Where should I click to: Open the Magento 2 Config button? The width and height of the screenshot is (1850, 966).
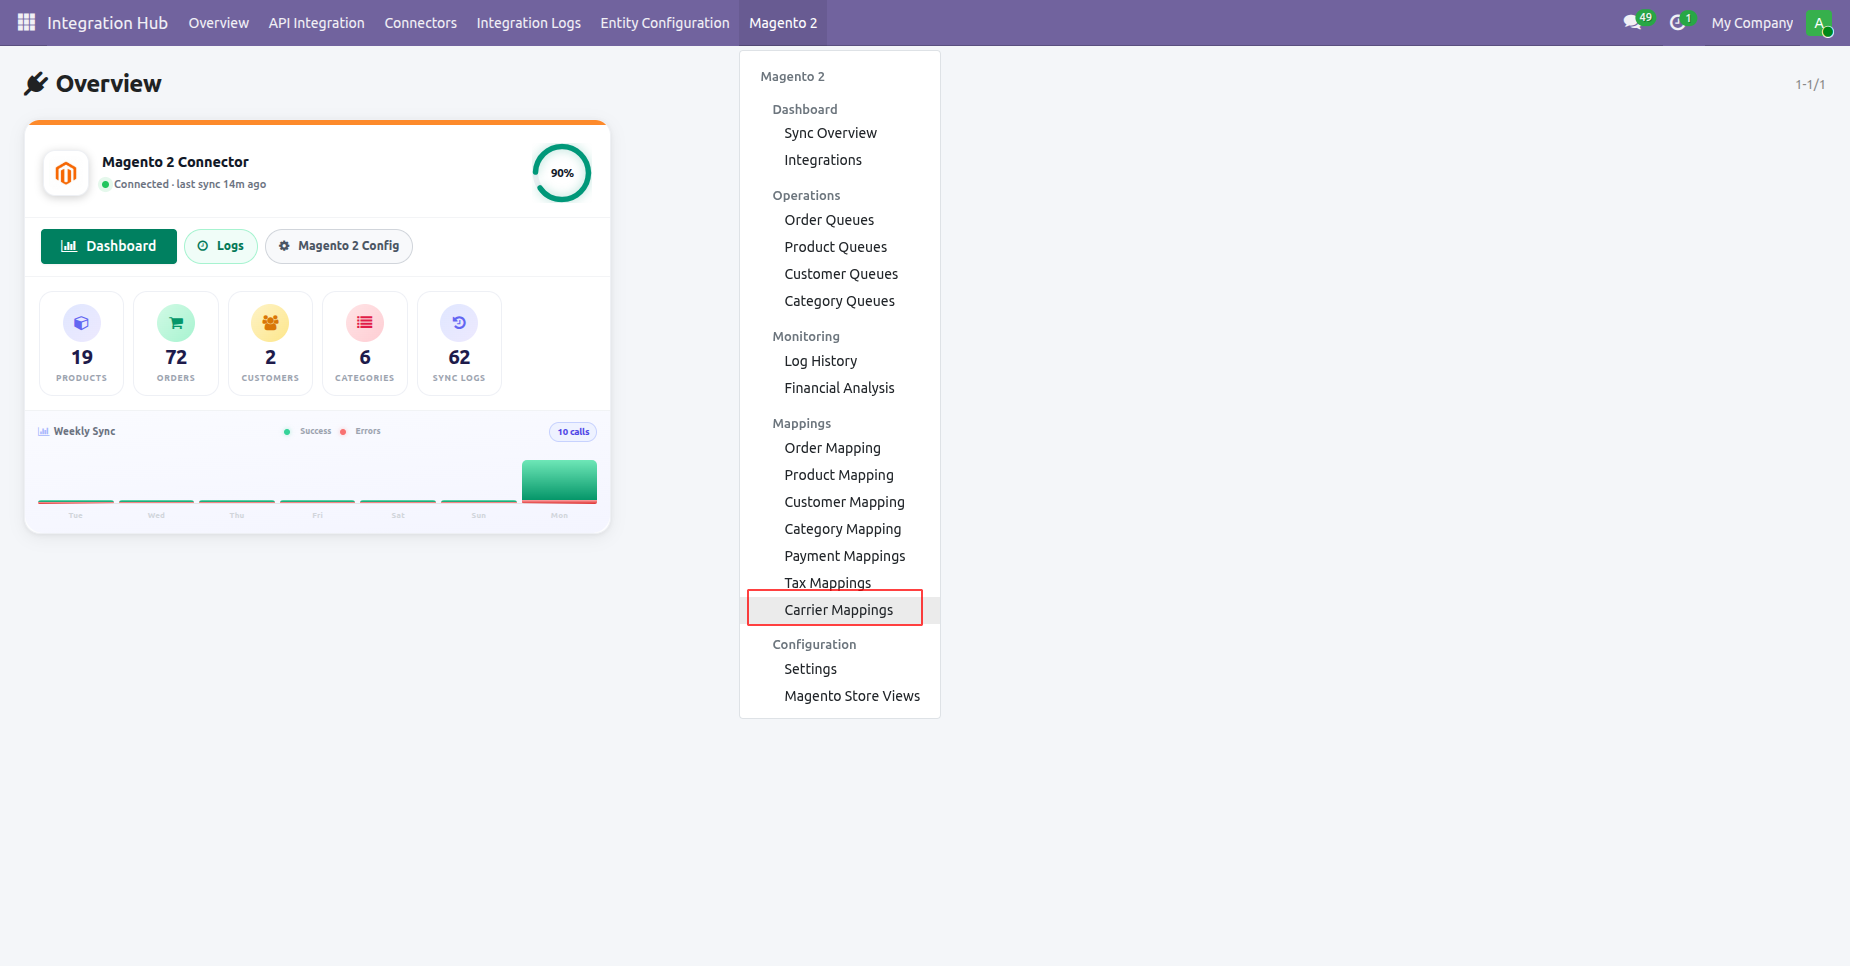(x=339, y=246)
